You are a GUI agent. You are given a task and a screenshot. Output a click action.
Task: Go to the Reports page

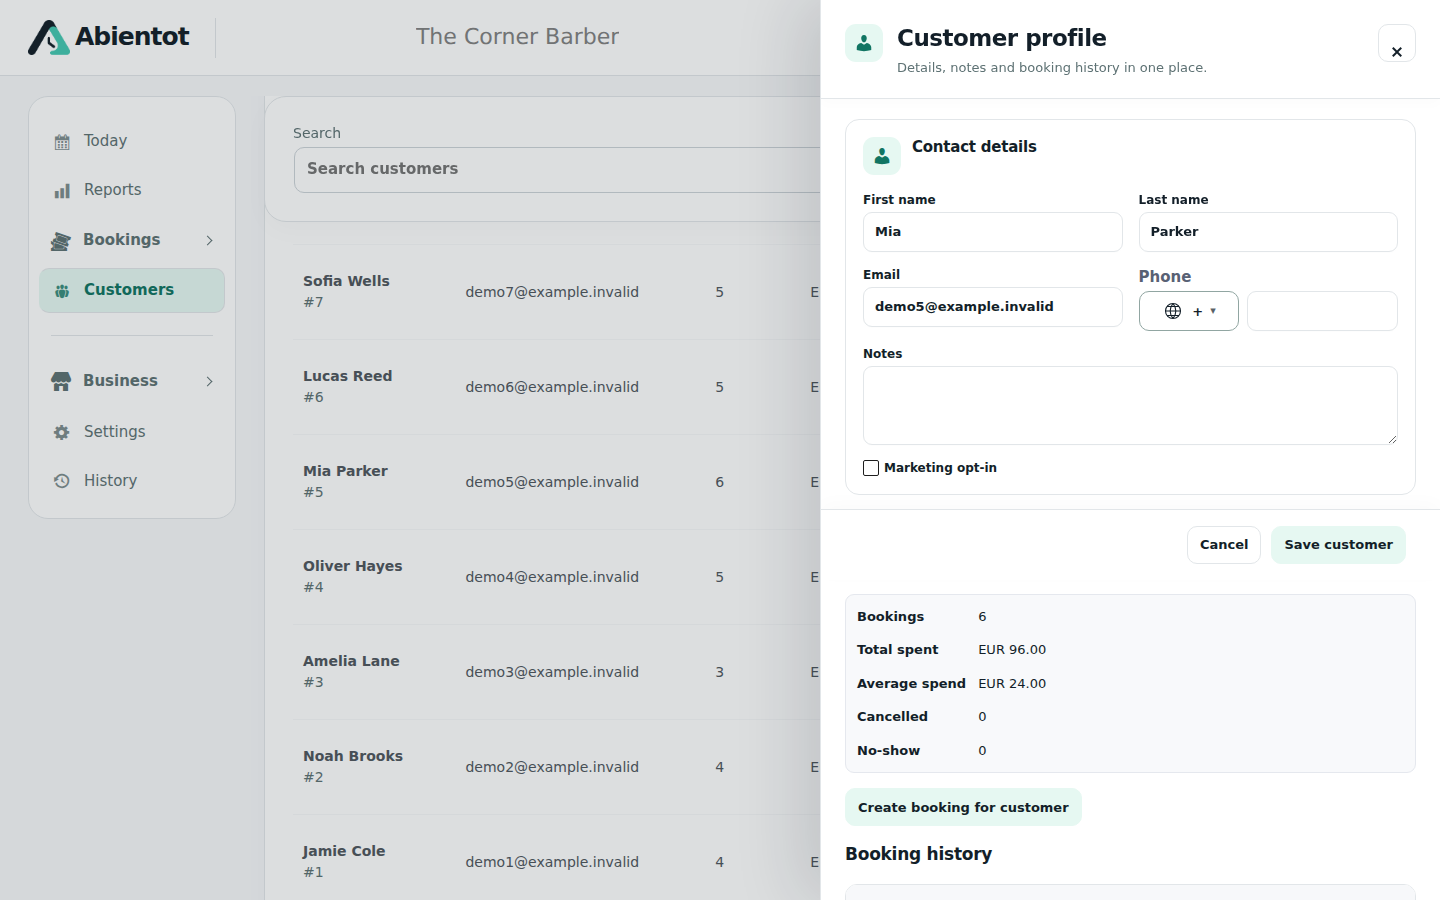(x=132, y=190)
